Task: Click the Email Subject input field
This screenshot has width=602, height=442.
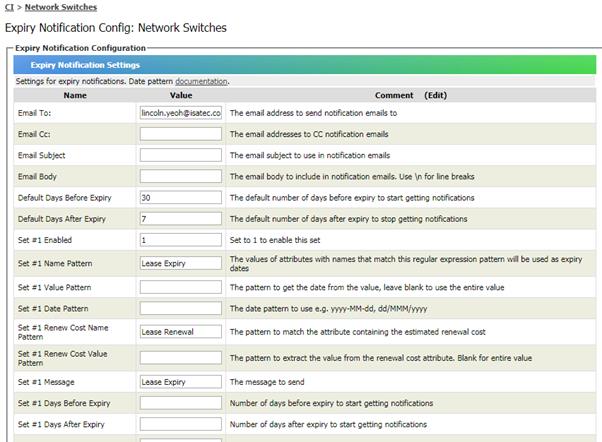Action: tap(181, 155)
